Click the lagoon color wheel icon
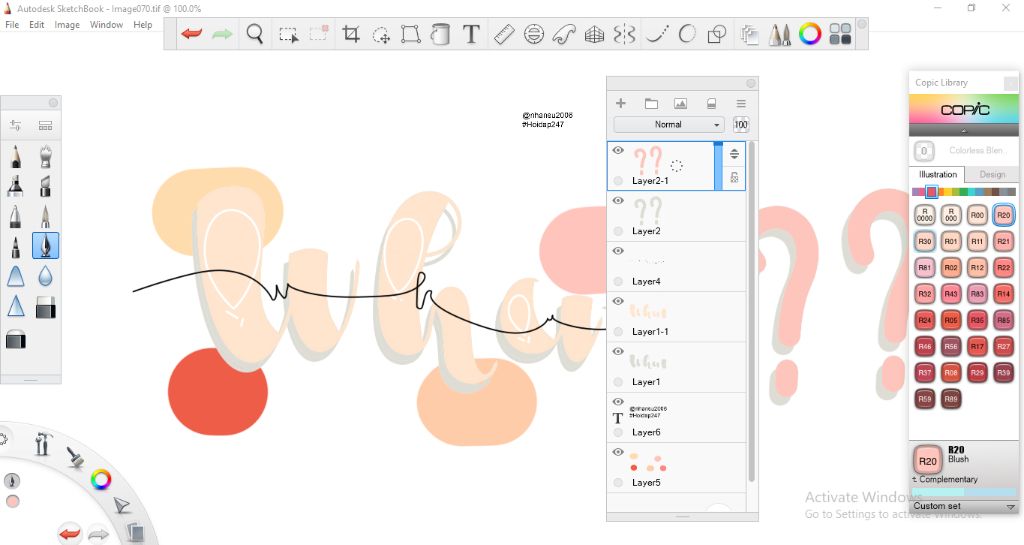This screenshot has width=1024, height=545. [101, 480]
